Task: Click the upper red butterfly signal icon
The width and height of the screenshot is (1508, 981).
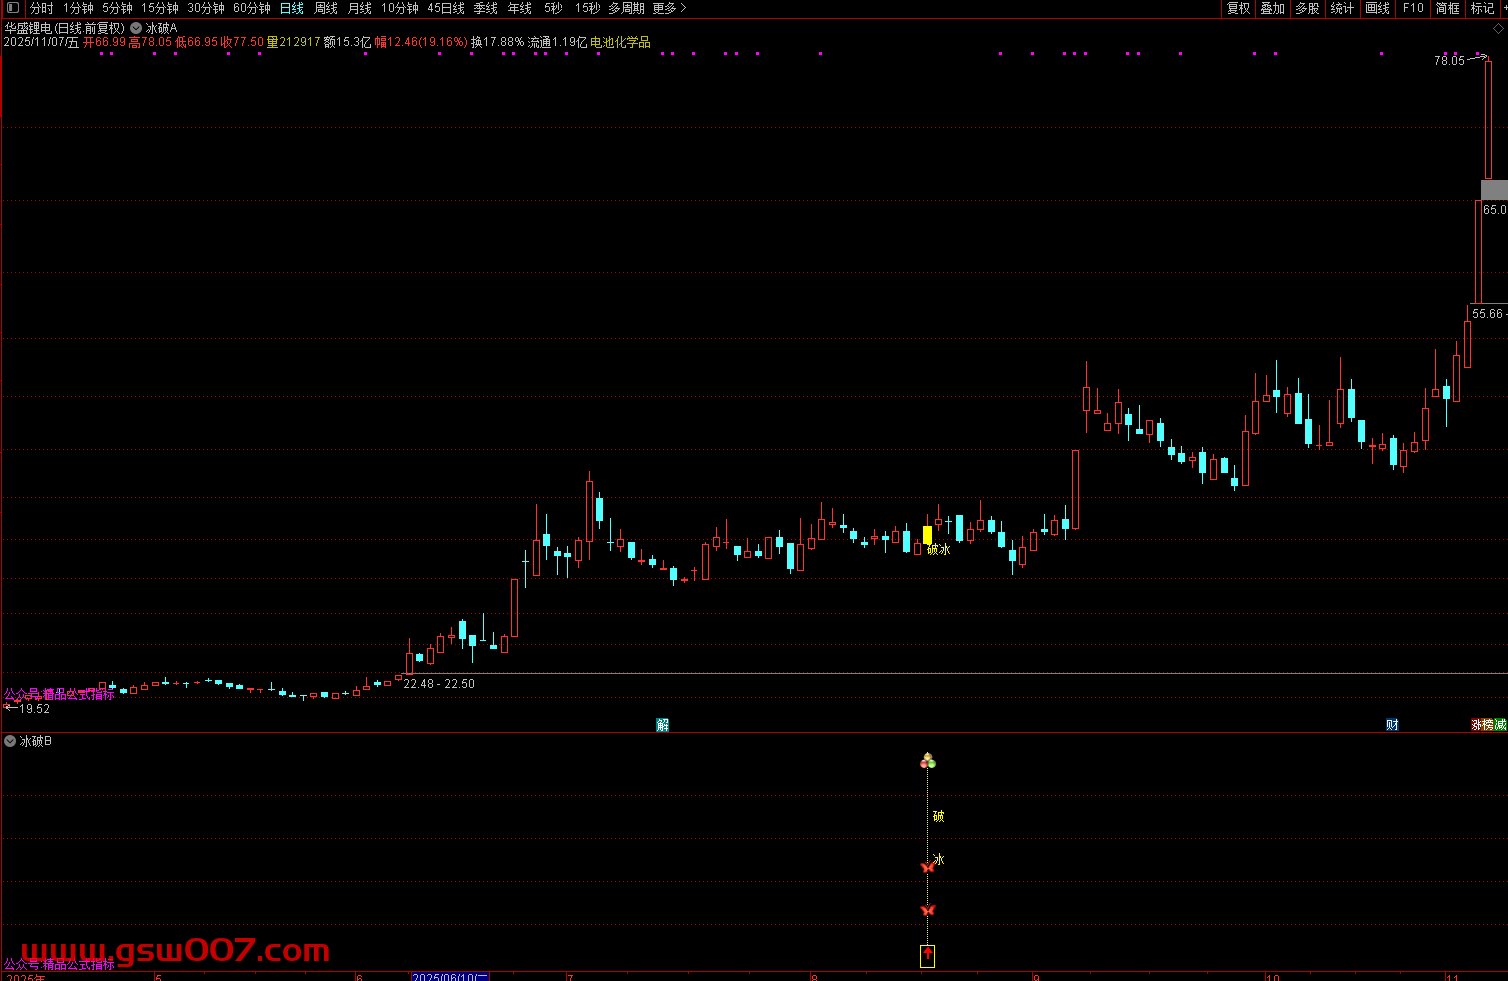Action: [x=927, y=867]
